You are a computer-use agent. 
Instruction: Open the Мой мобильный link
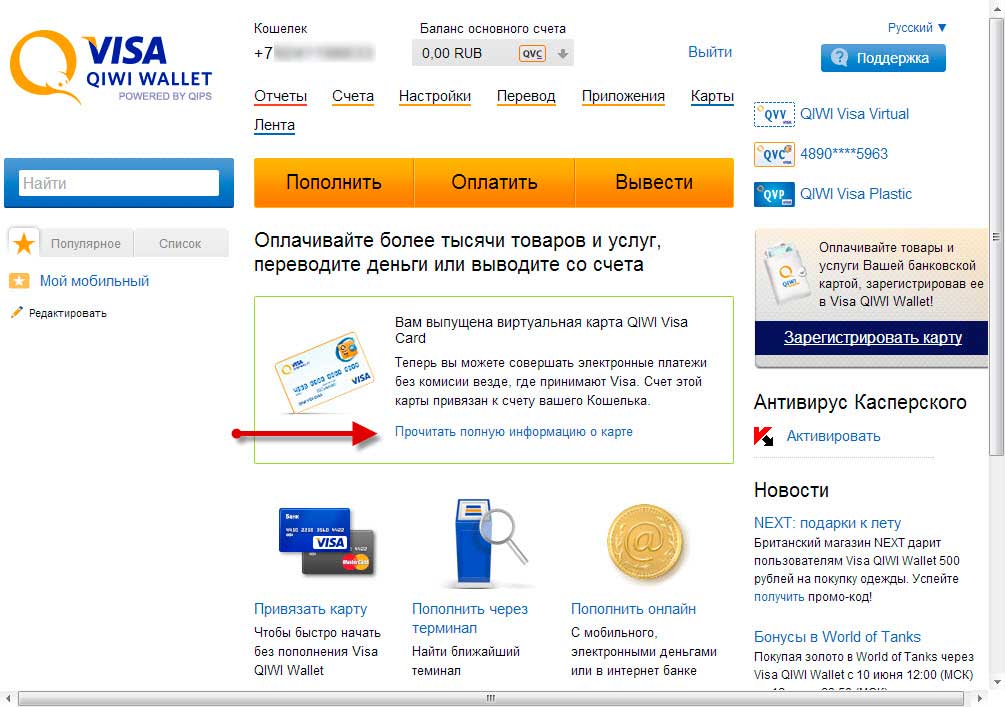(x=94, y=281)
